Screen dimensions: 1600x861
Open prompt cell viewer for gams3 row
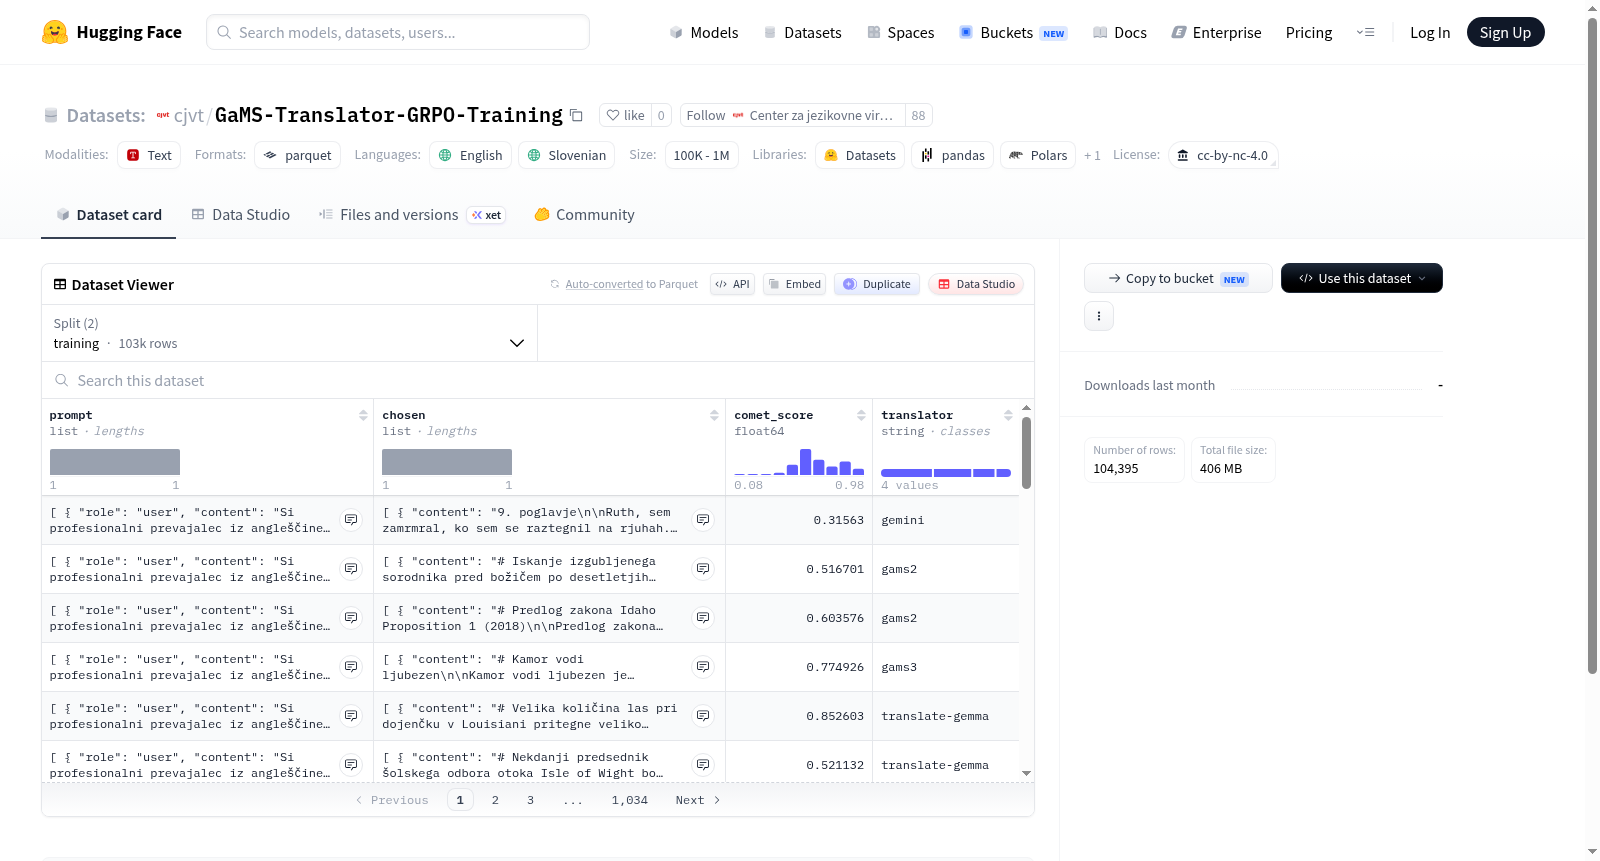(x=351, y=667)
